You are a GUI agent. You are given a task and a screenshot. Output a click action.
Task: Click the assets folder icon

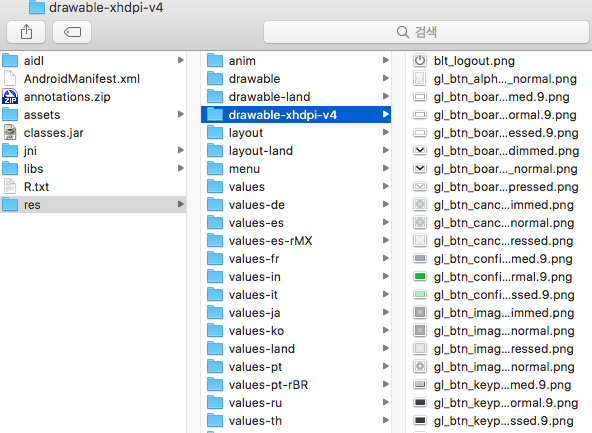(10, 114)
